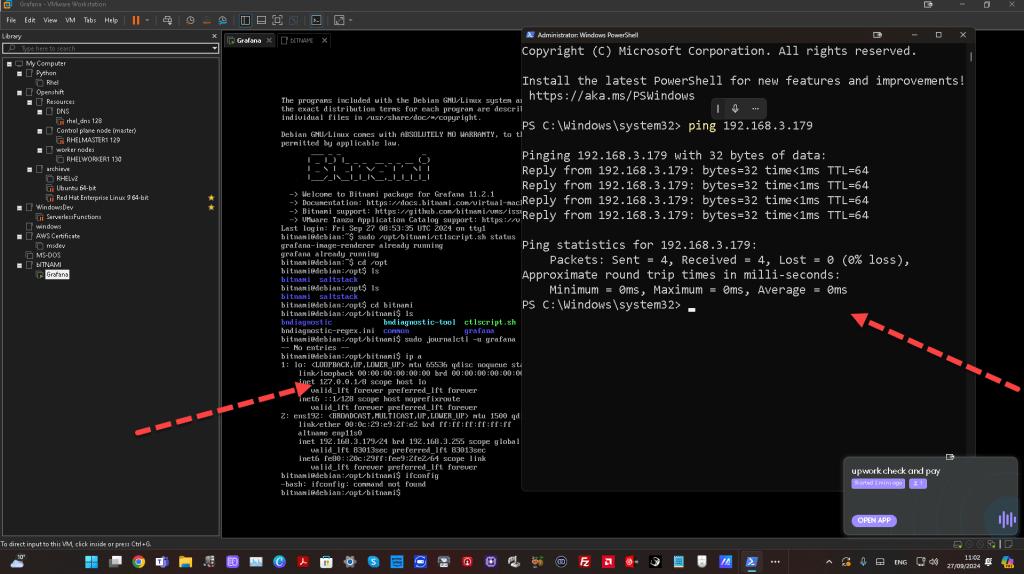Click the OPEN APP button

[x=874, y=520]
